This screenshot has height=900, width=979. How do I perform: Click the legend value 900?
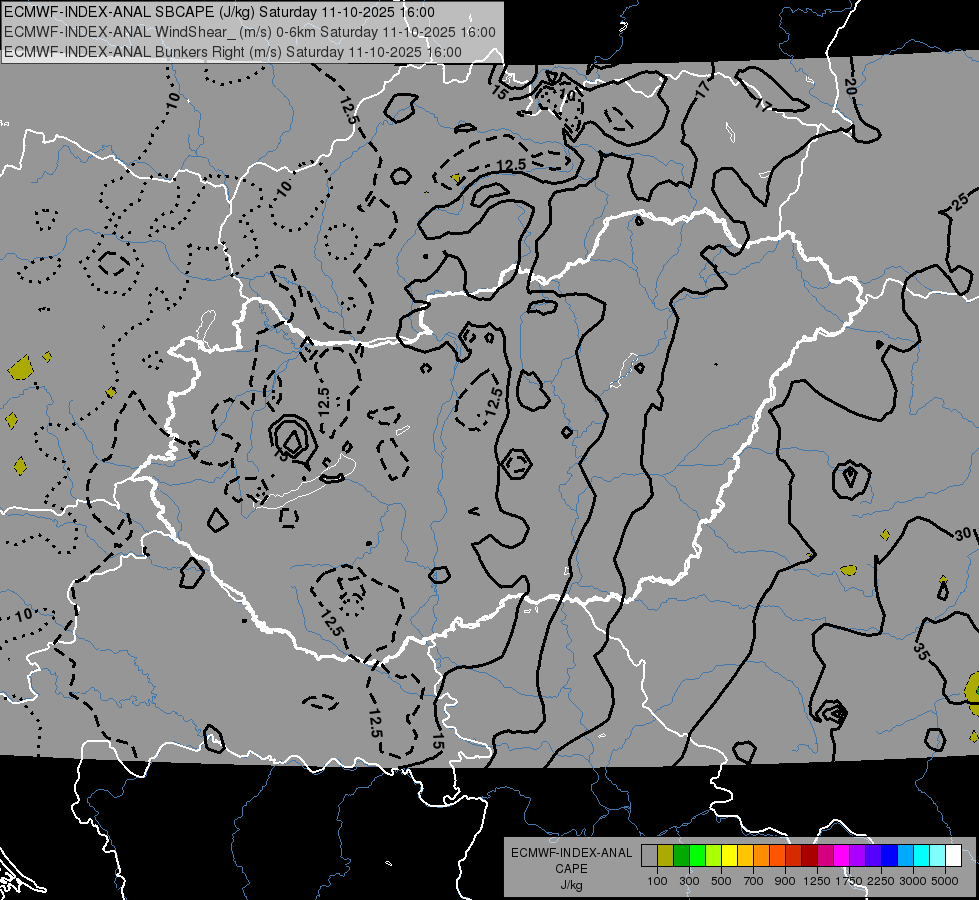785,881
